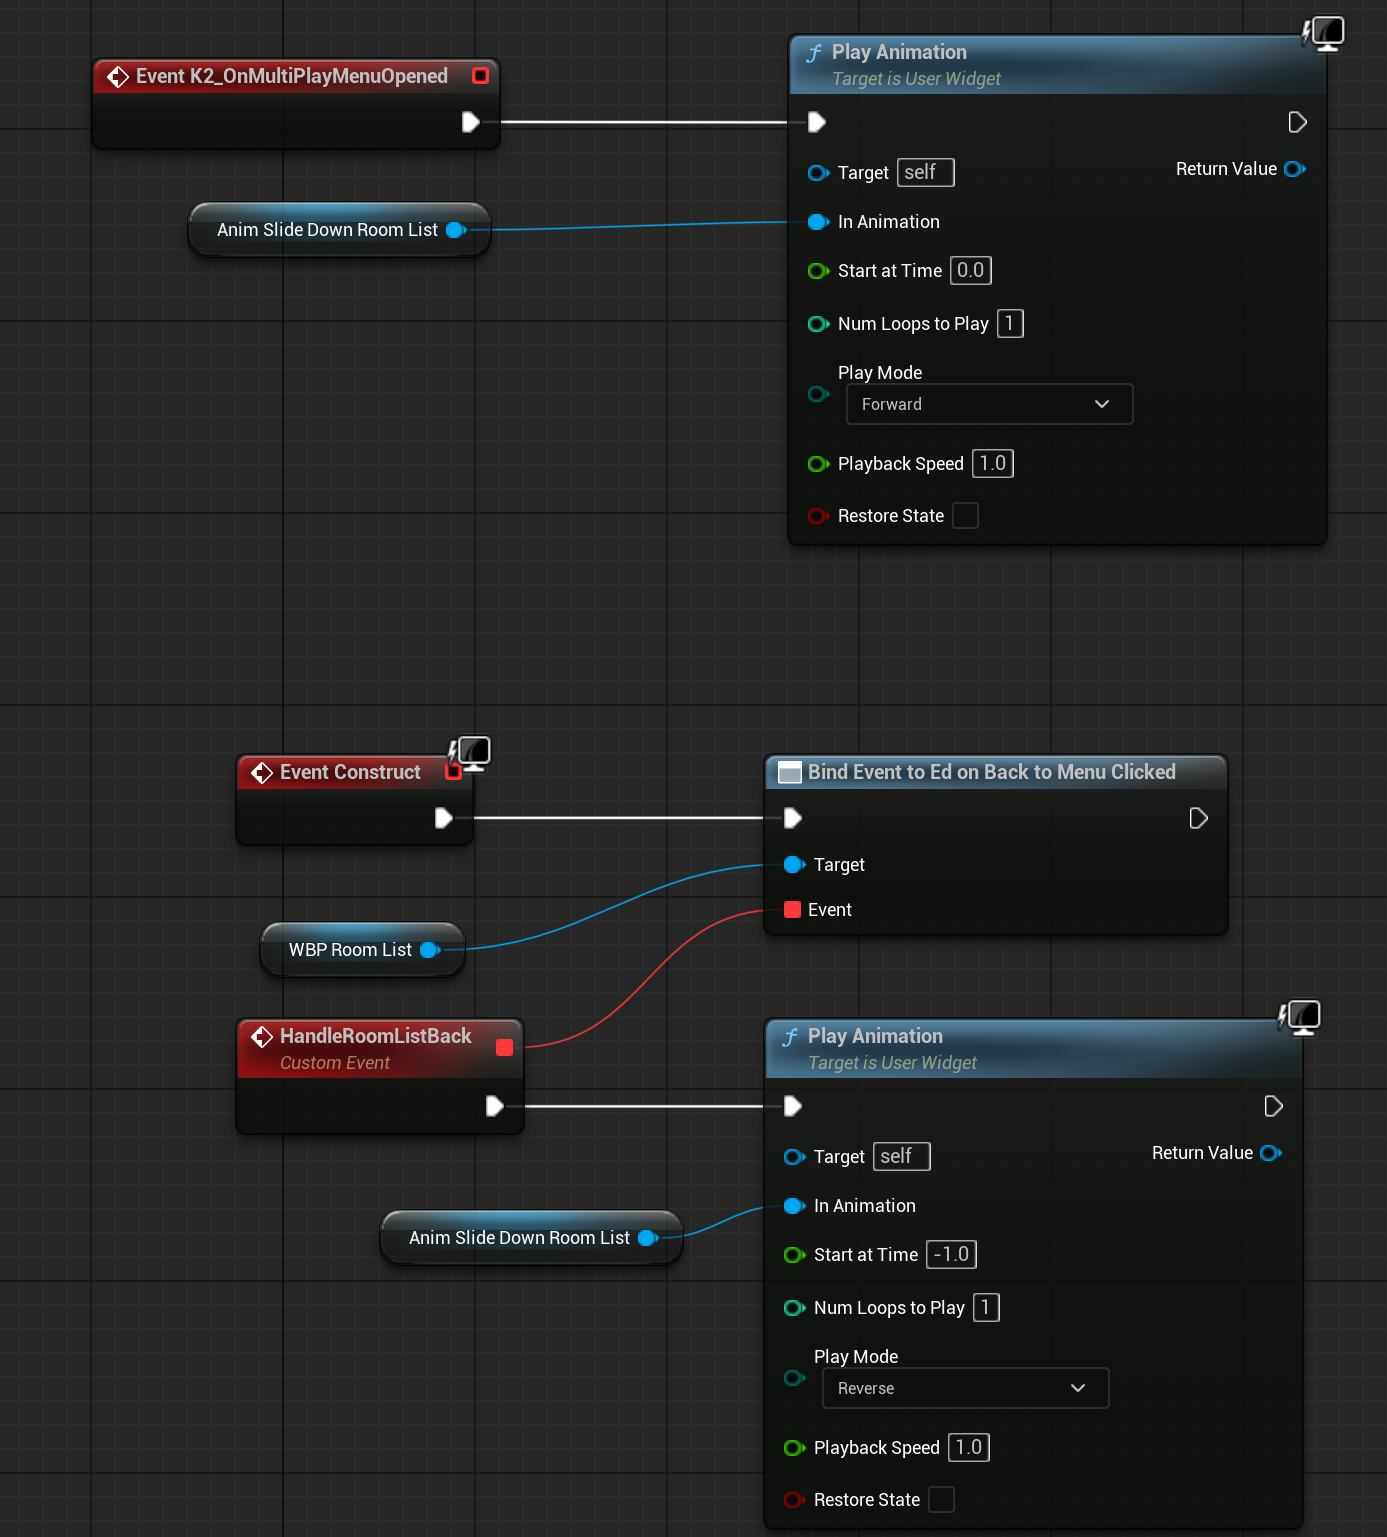
Task: Click the self Target field on bottom Play Animation
Action: 902,1156
